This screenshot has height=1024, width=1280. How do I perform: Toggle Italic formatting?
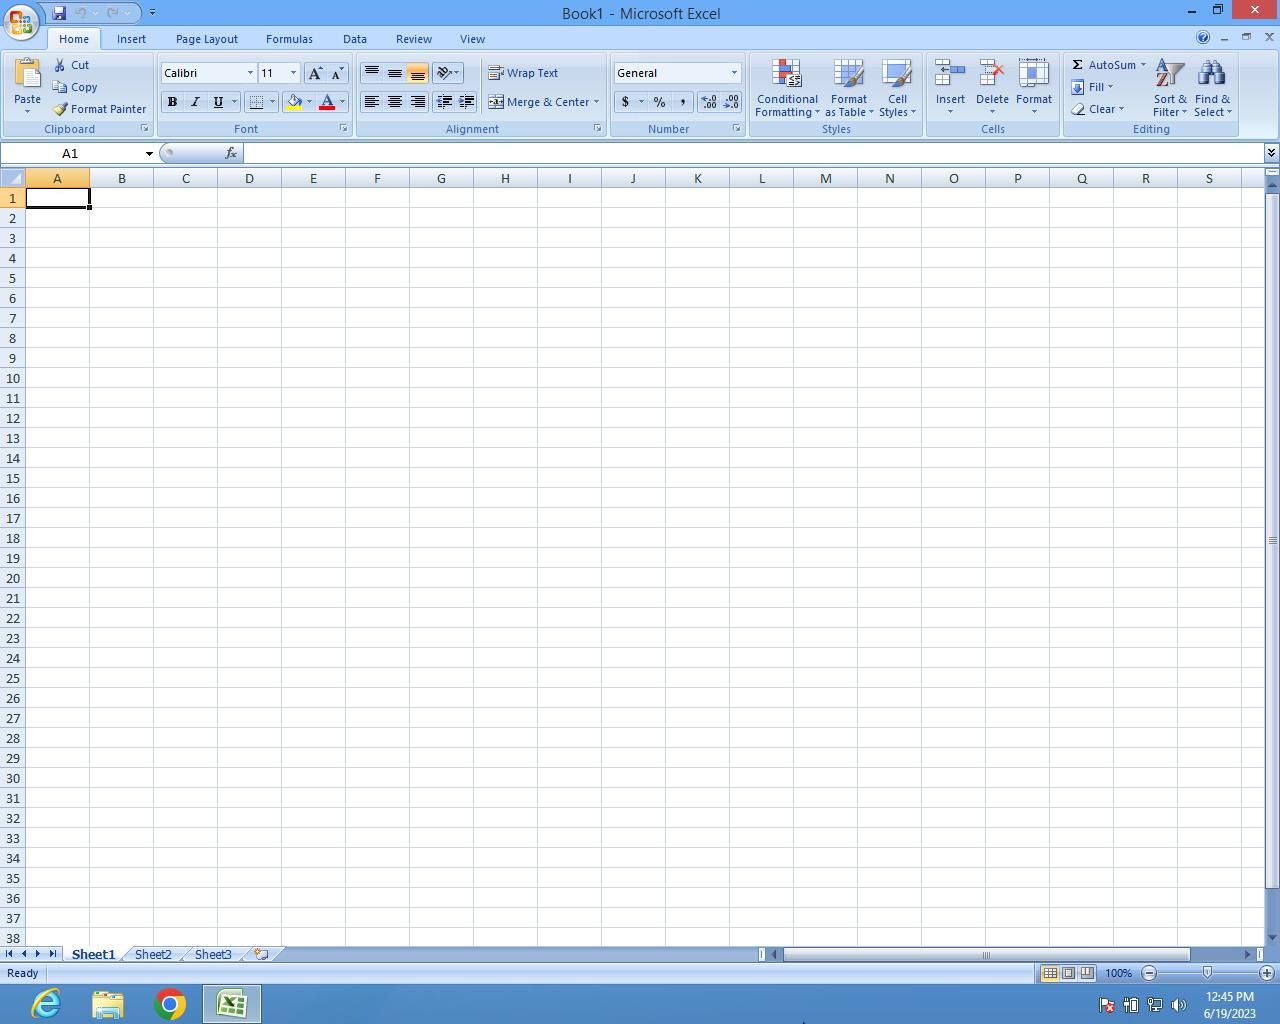(x=195, y=102)
